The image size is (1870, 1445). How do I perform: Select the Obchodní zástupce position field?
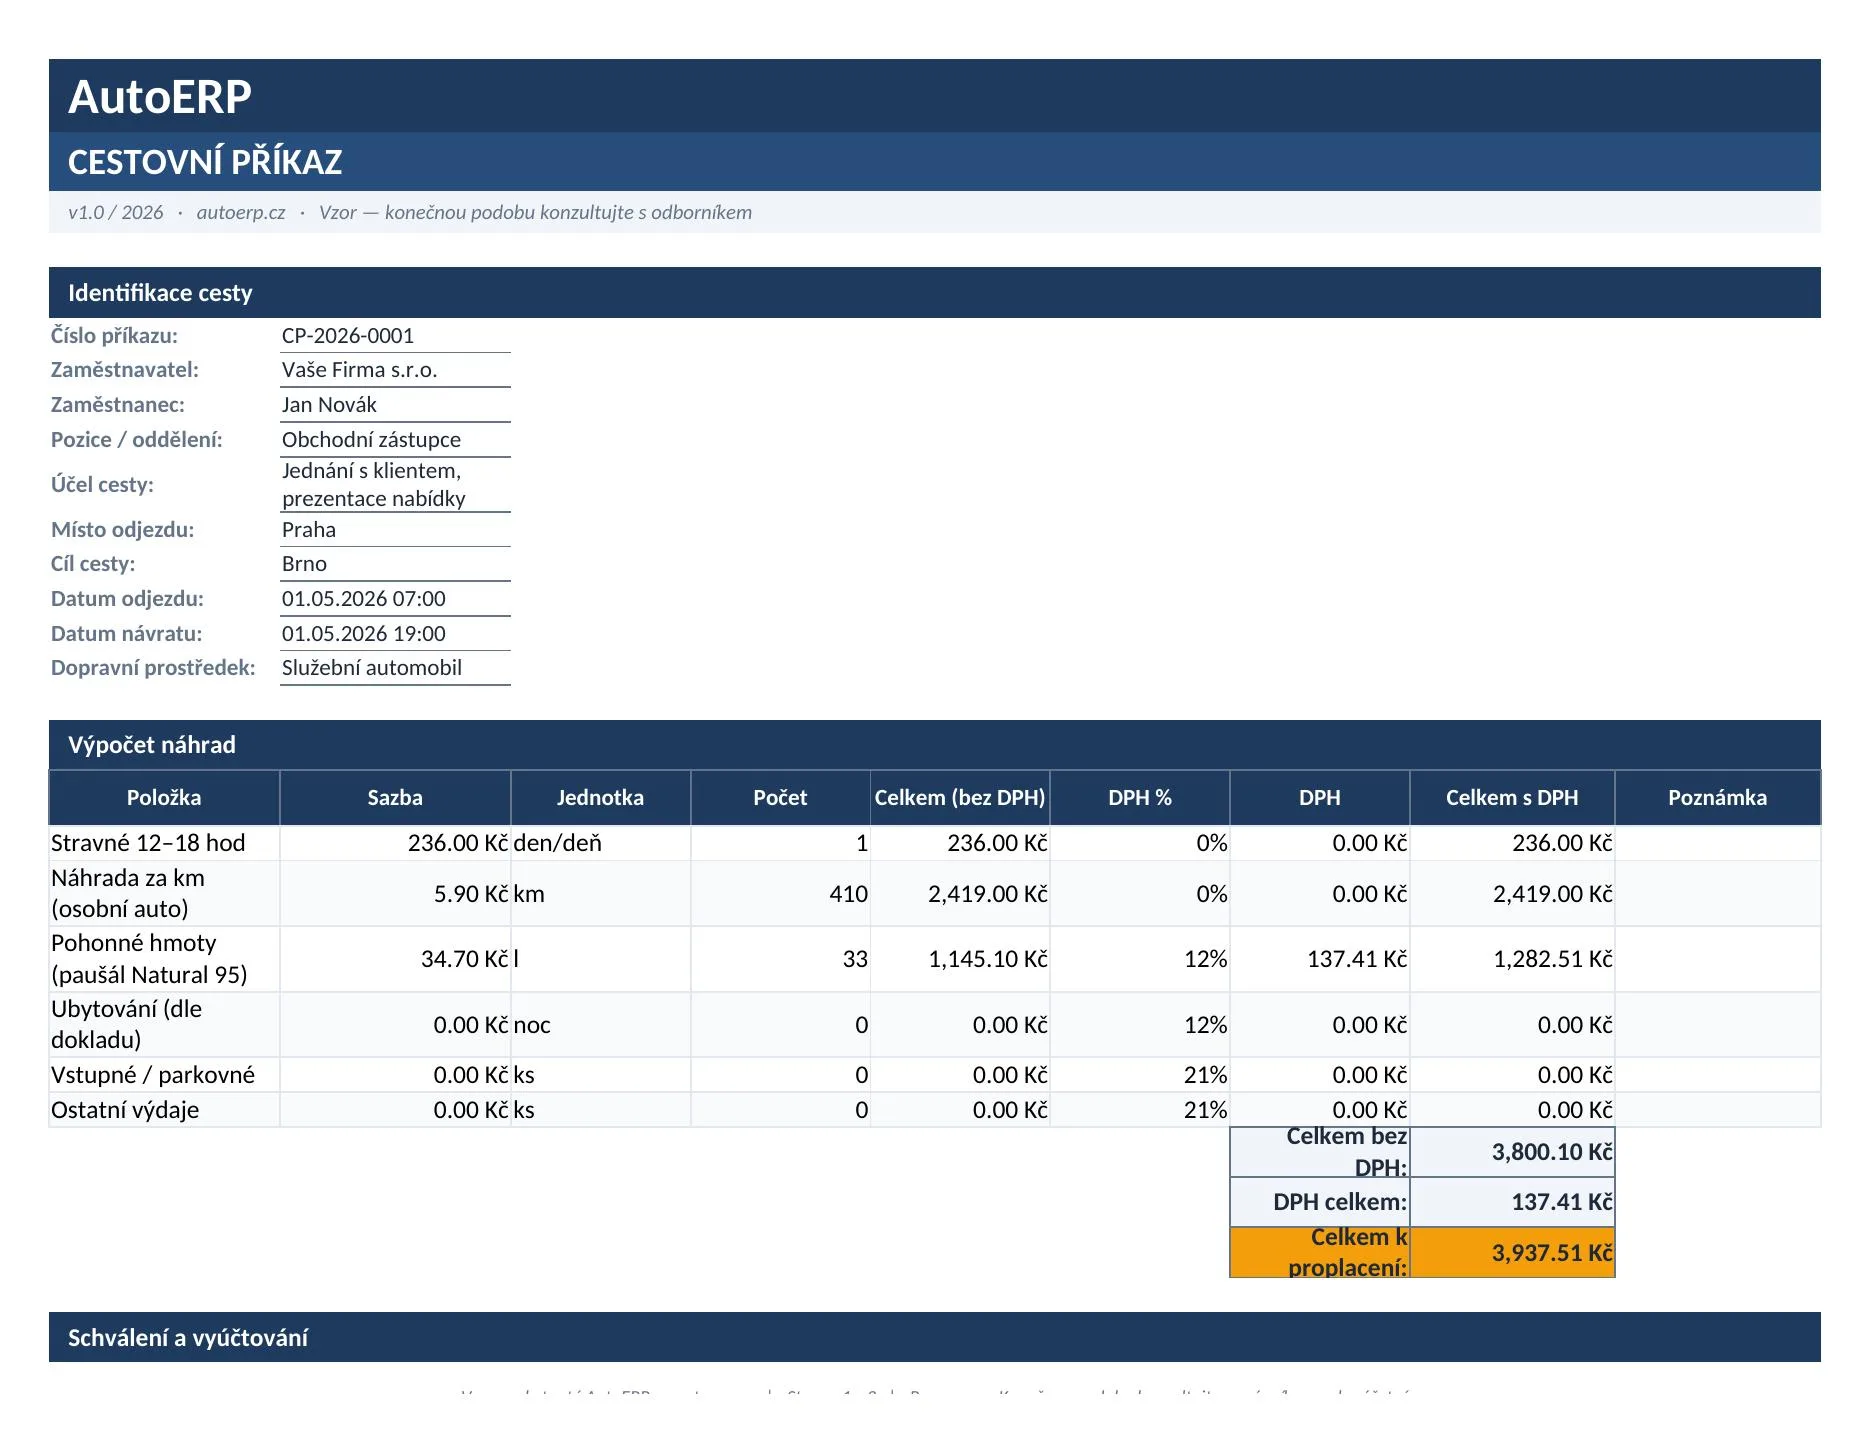pyautogui.click(x=395, y=440)
